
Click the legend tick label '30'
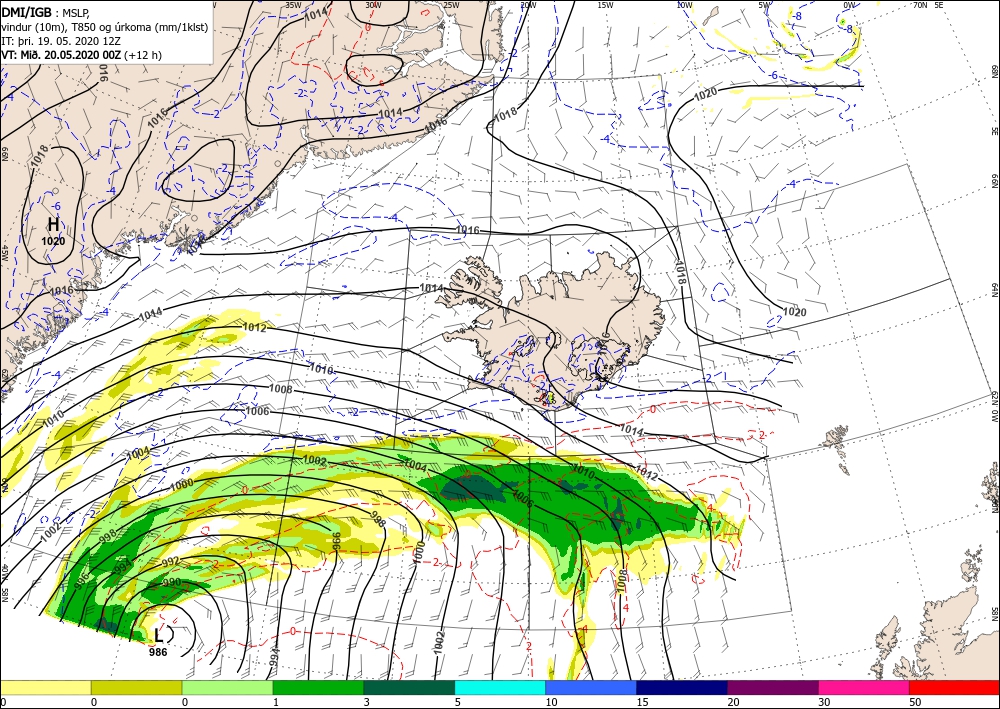pos(823,702)
